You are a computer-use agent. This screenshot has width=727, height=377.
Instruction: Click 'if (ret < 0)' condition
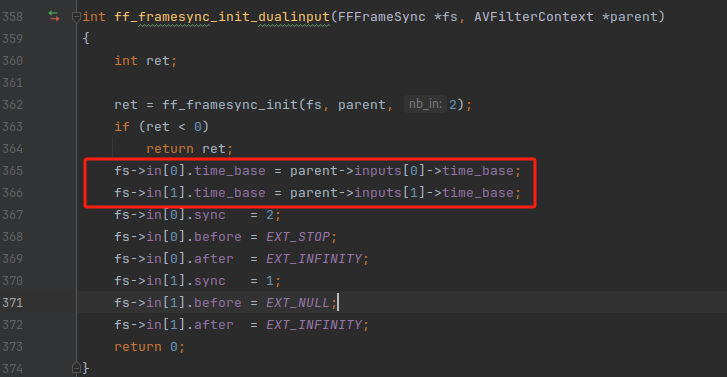pyautogui.click(x=162, y=127)
